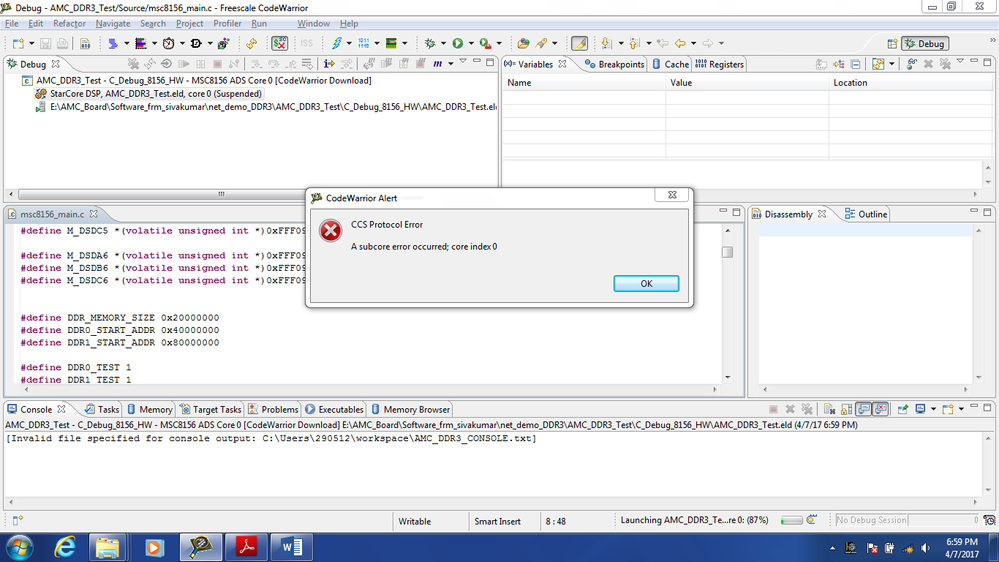Viewport: 999px width, 562px height.
Task: Click the No Debug Session status field
Action: pyautogui.click(x=907, y=520)
